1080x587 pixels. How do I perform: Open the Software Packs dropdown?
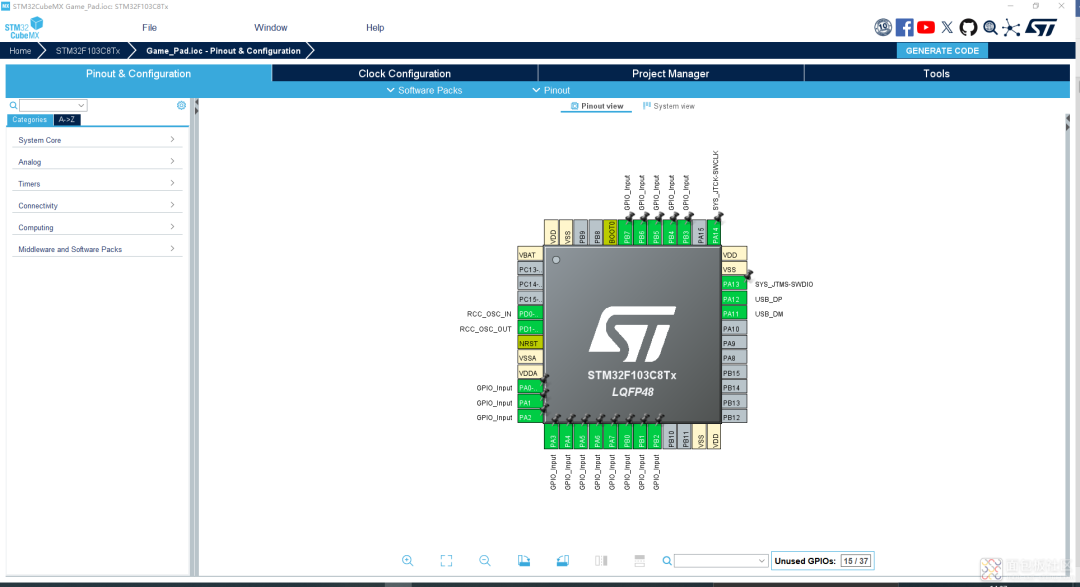pyautogui.click(x=424, y=90)
